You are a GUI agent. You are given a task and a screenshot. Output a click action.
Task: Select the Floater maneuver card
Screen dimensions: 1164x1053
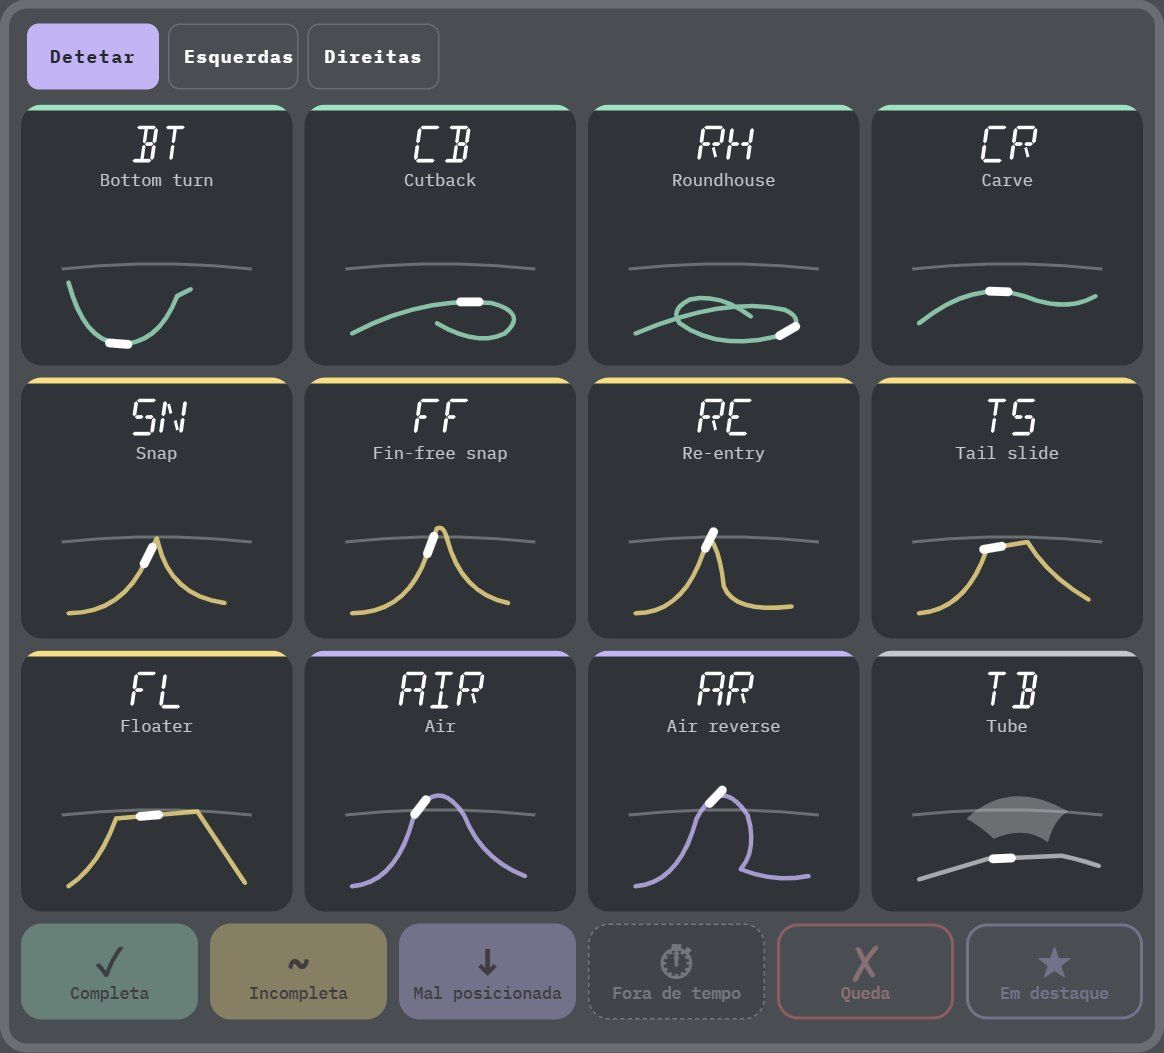click(157, 781)
